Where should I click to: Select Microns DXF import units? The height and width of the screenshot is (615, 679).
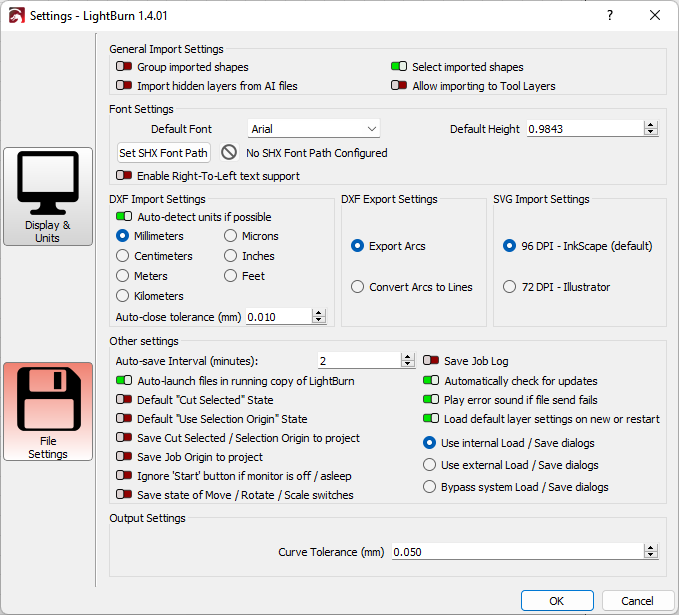230,236
